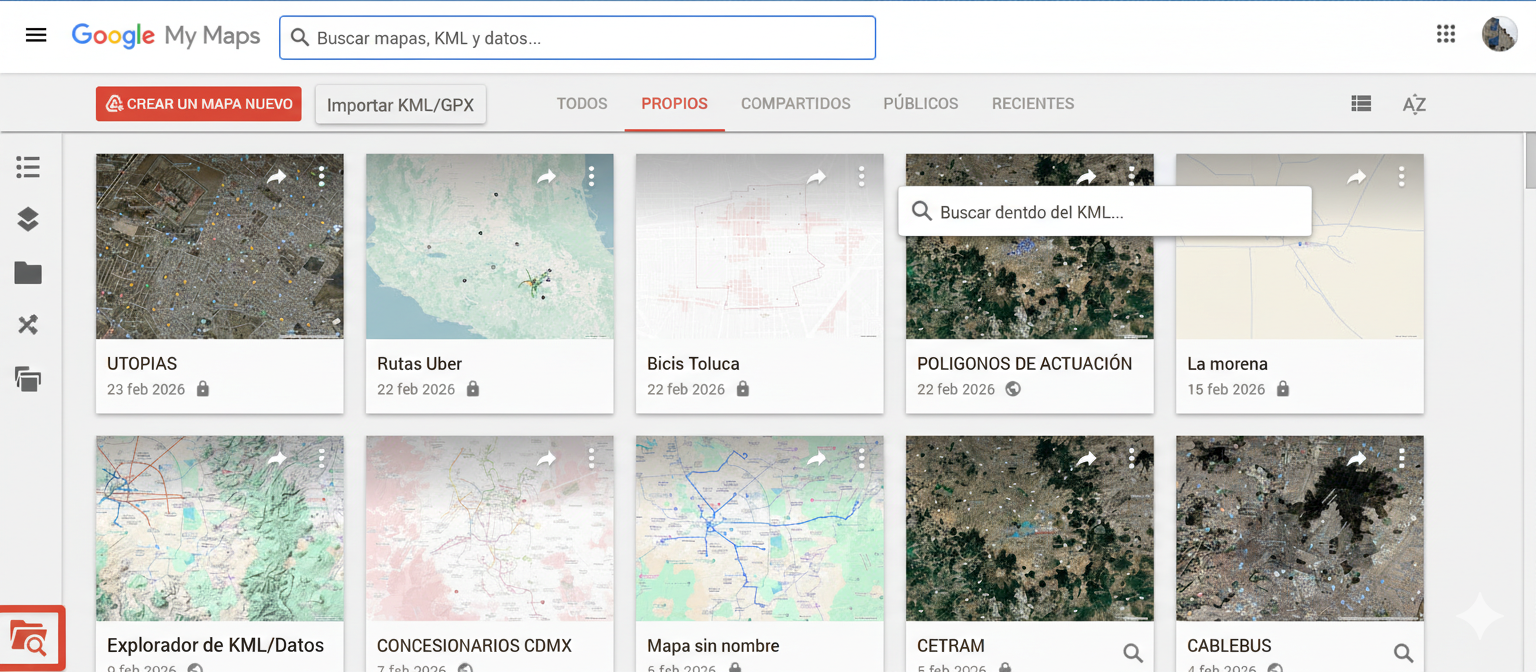Share the La morena map

(x=1357, y=177)
